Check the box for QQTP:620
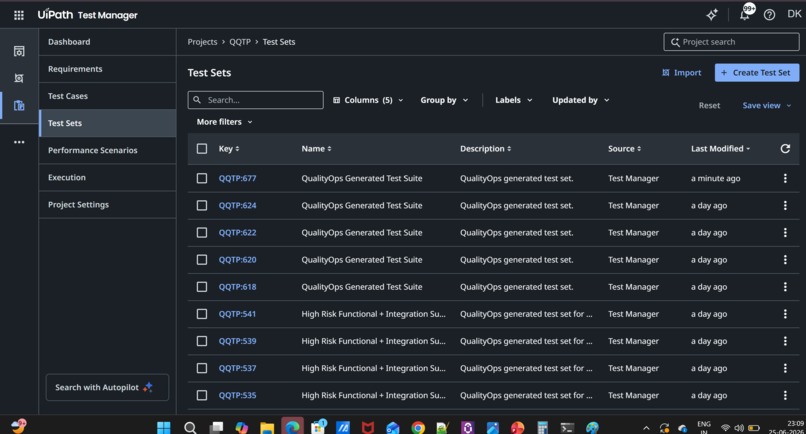 coord(202,260)
